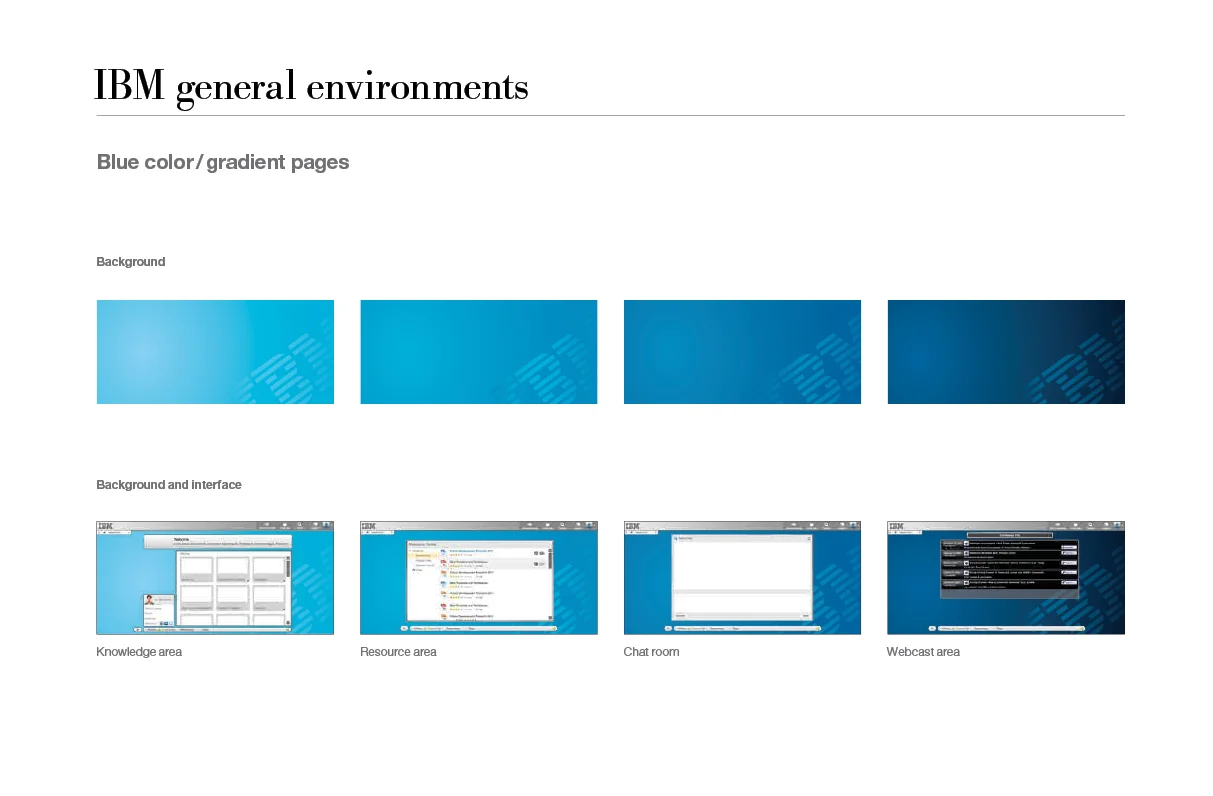Click the 'Knowledge area' caption
1213x796 pixels.
click(139, 652)
